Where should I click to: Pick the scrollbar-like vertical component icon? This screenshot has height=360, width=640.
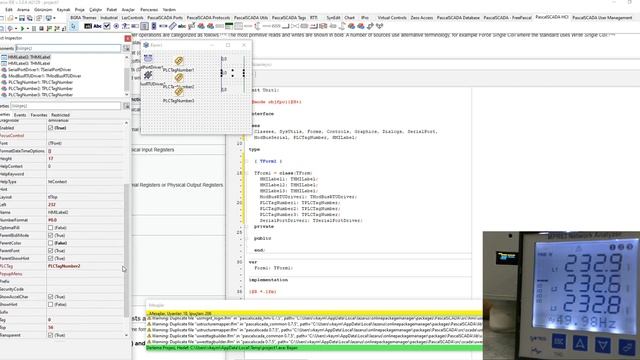tap(153, 26)
